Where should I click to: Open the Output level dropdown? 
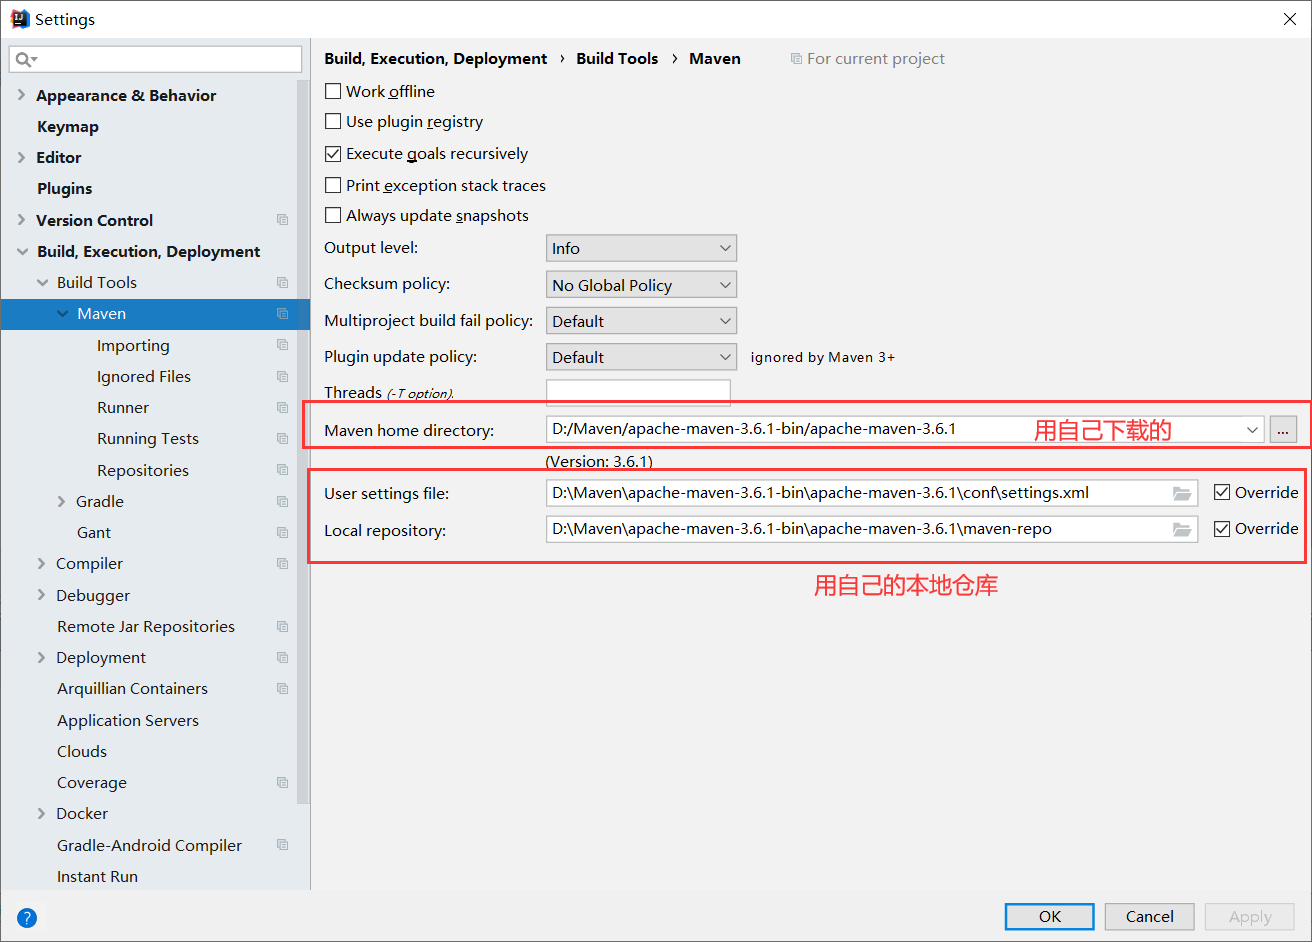click(x=641, y=248)
